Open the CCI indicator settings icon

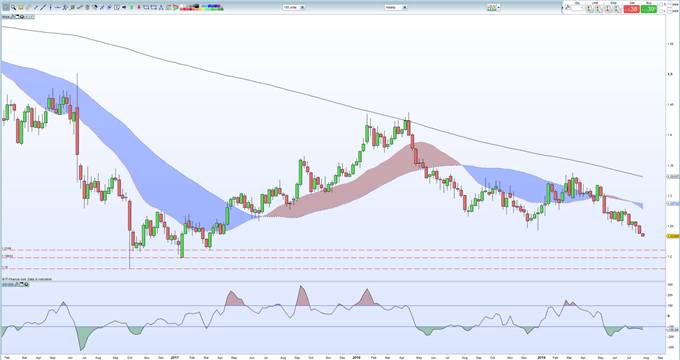(x=16, y=284)
